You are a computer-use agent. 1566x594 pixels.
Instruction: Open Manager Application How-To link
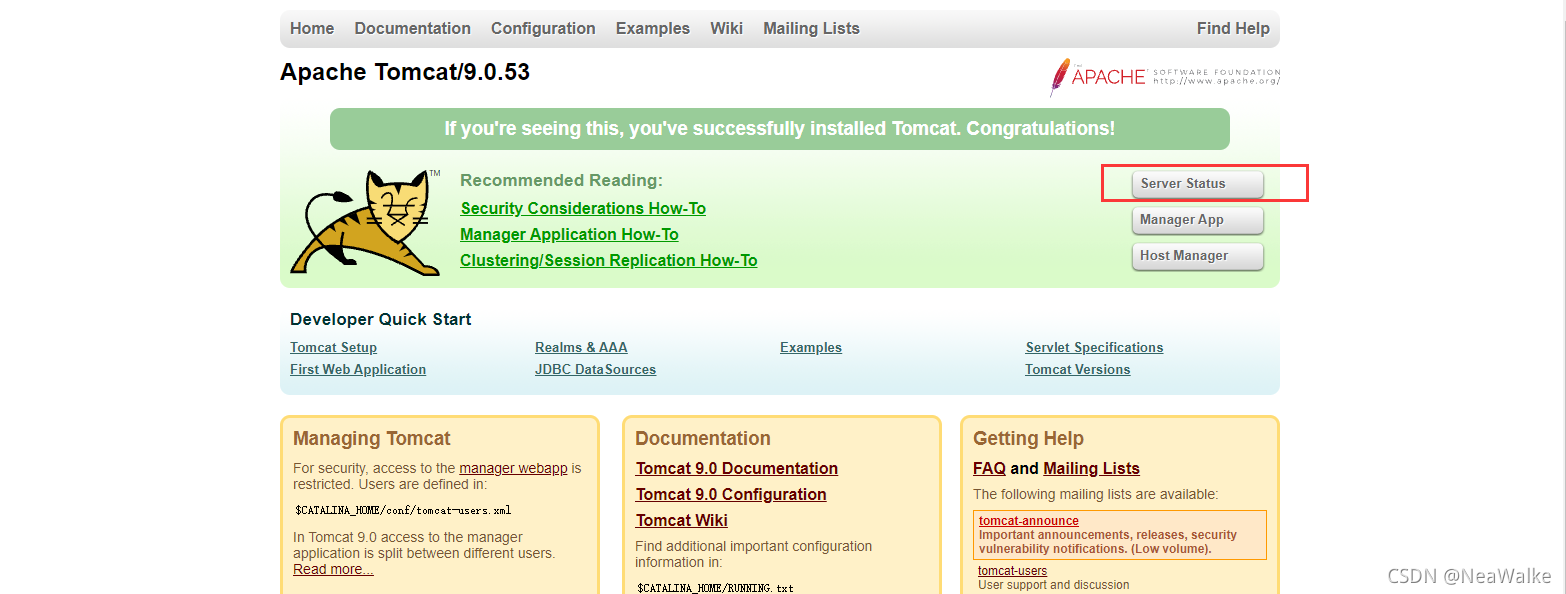(x=569, y=235)
